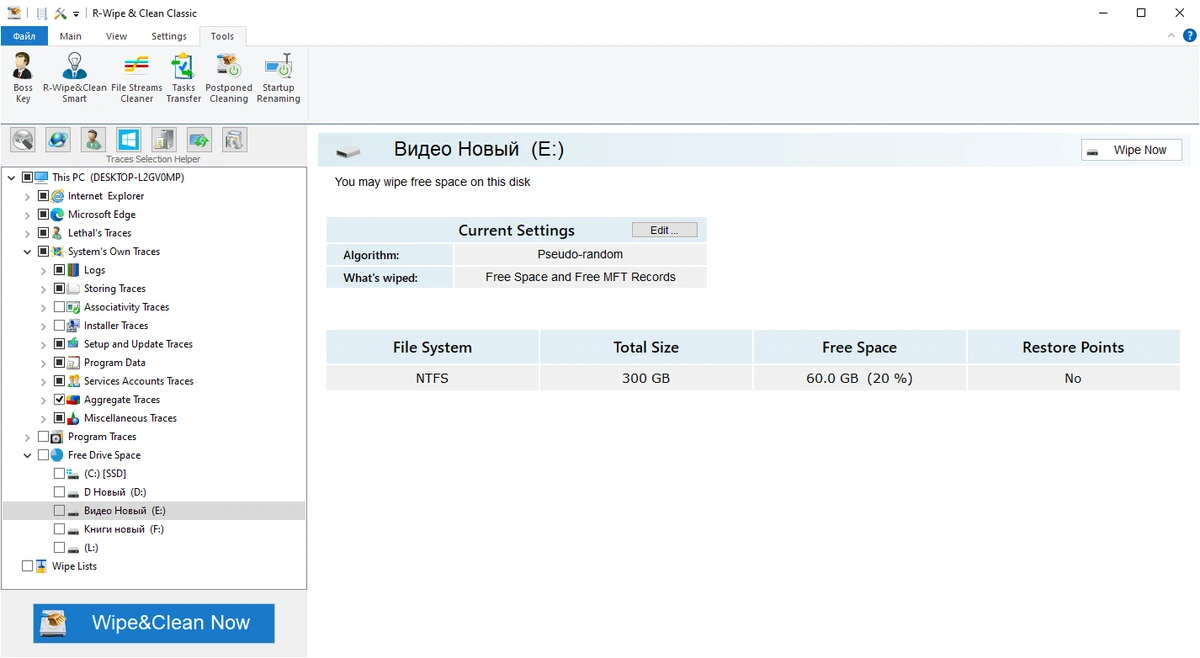
Task: Click the Lethal's Traces user icon
Action: click(58, 233)
